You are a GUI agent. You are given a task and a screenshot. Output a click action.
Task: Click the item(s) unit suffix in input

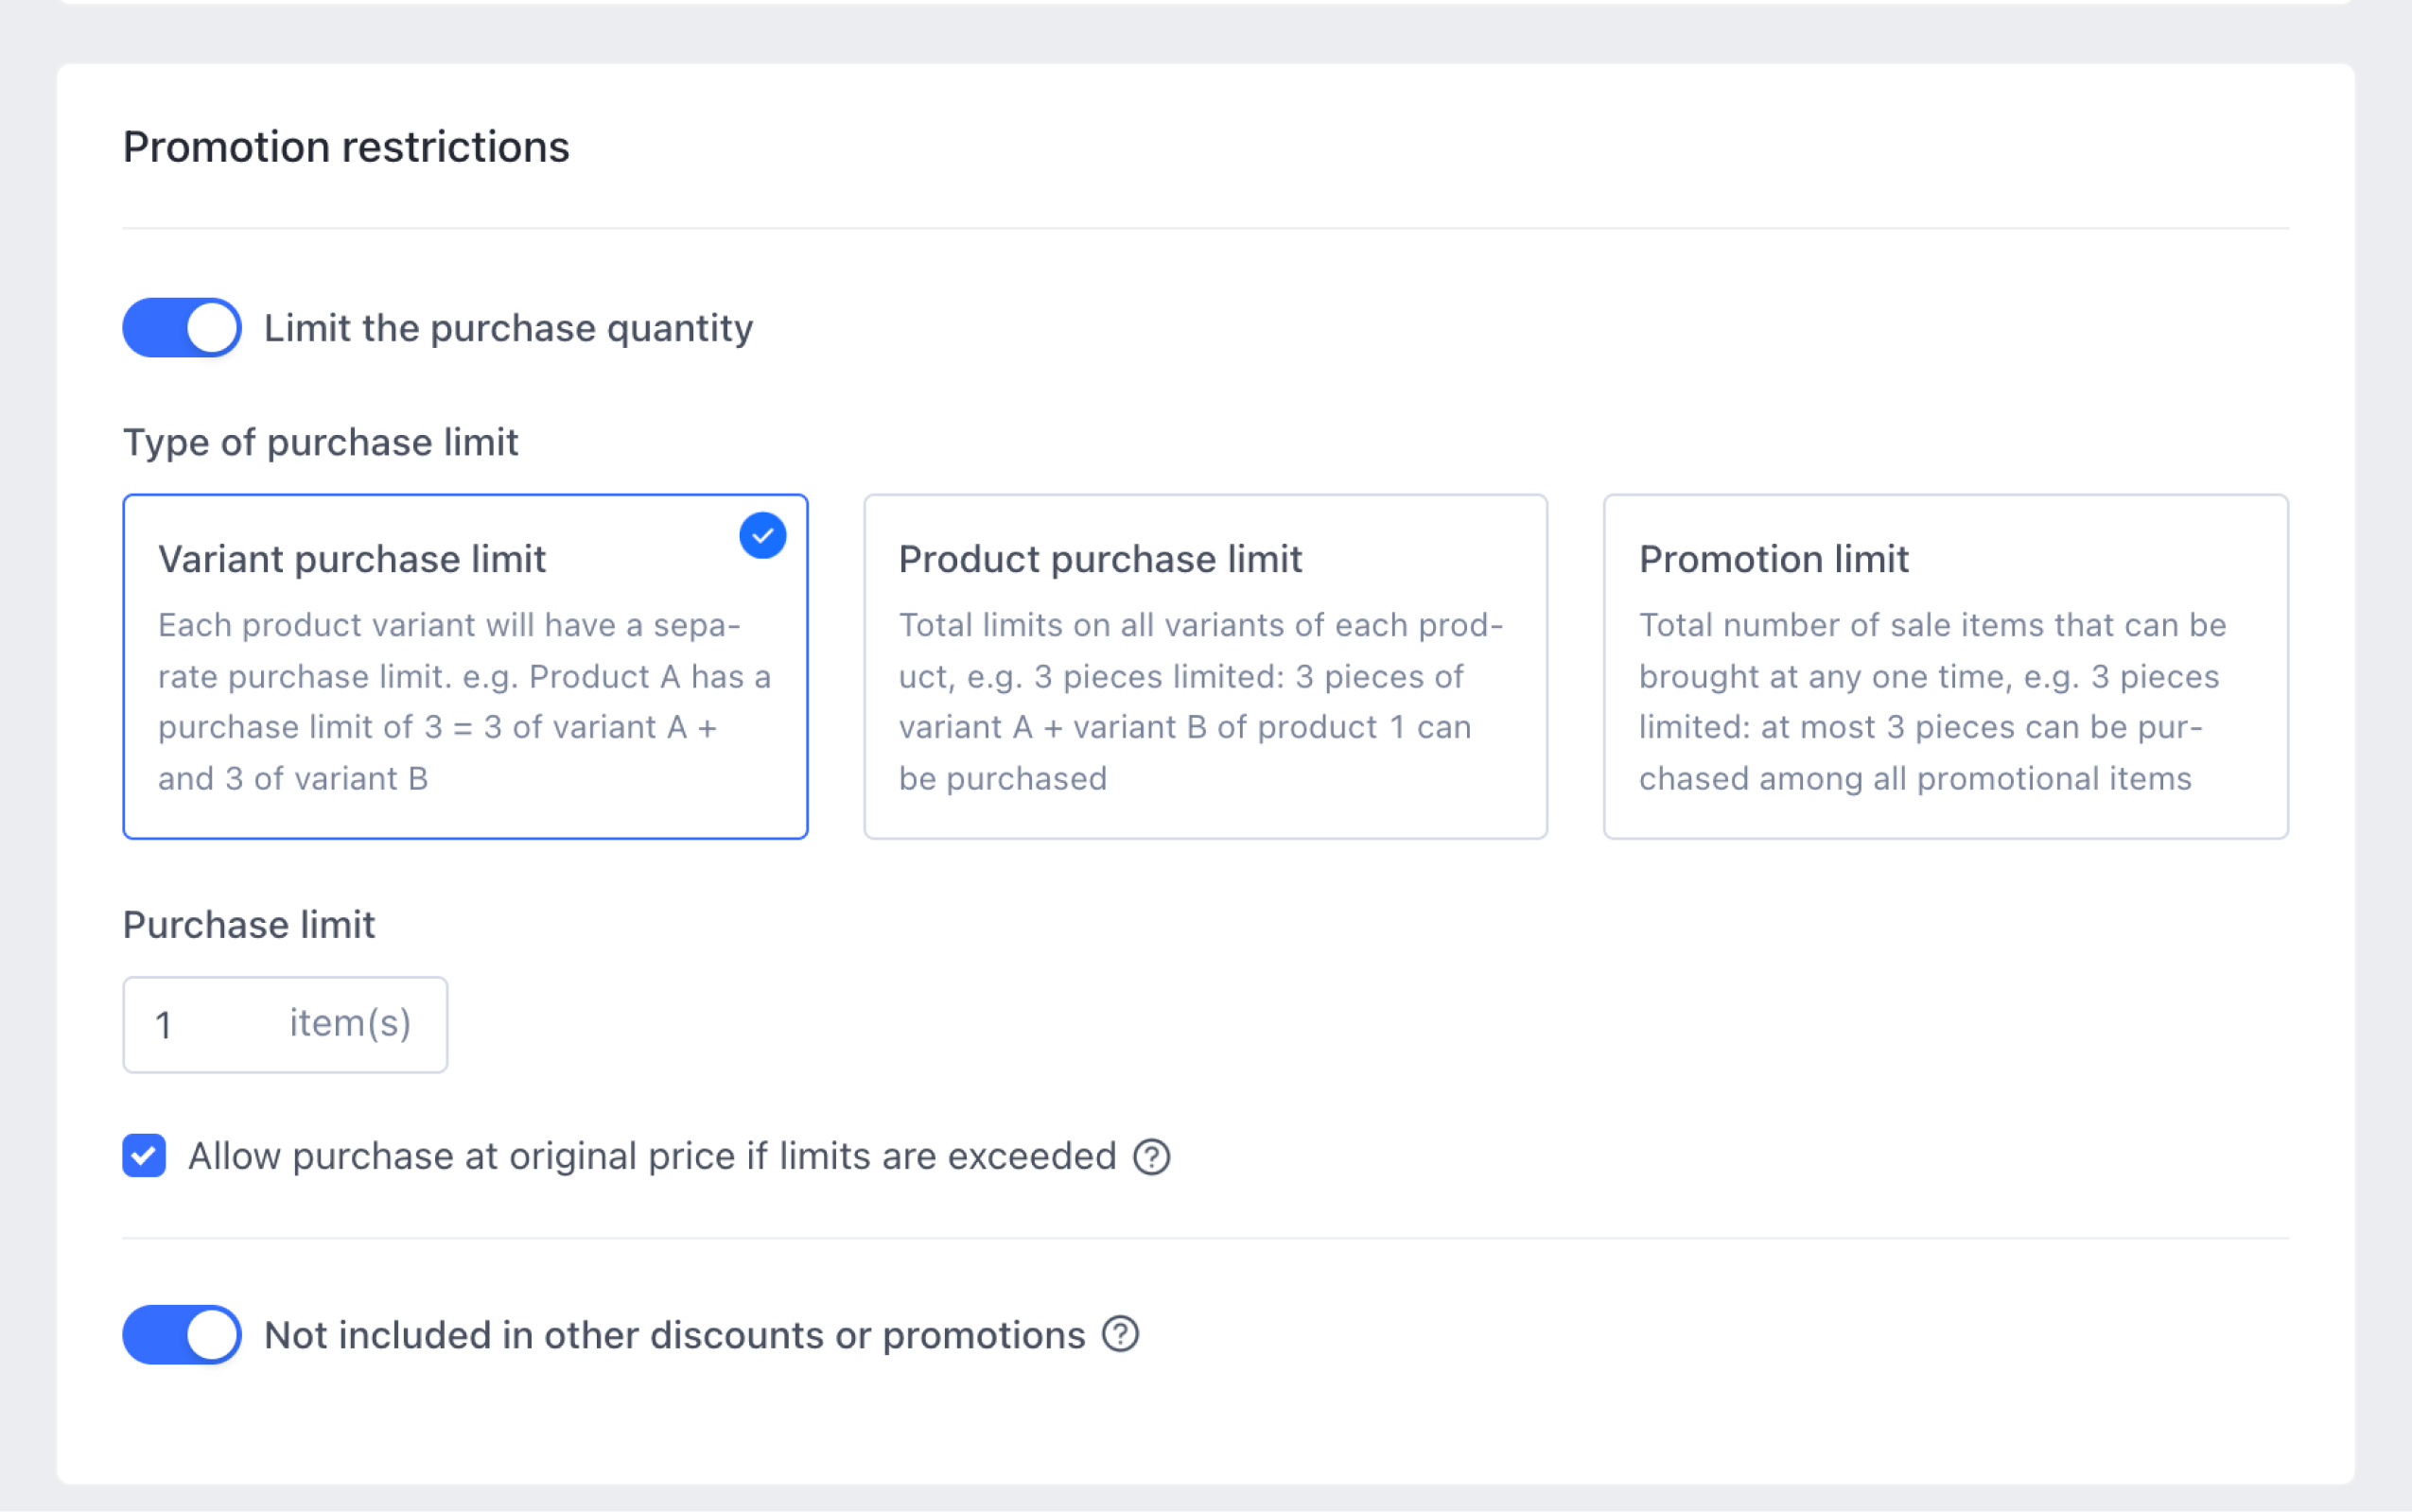(350, 1023)
